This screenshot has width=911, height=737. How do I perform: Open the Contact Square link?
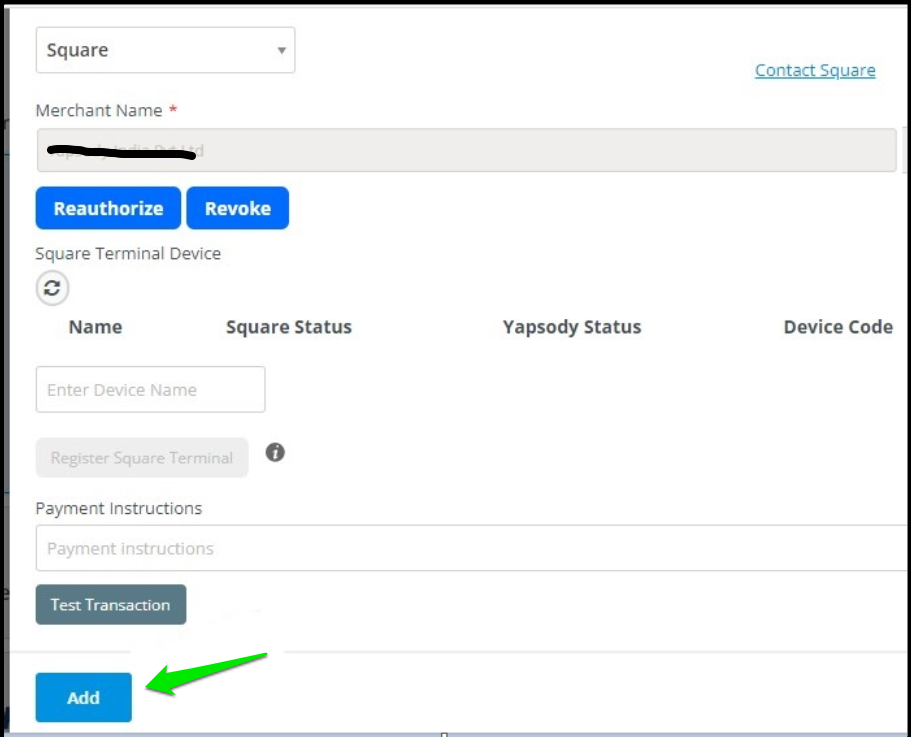pyautogui.click(x=815, y=70)
